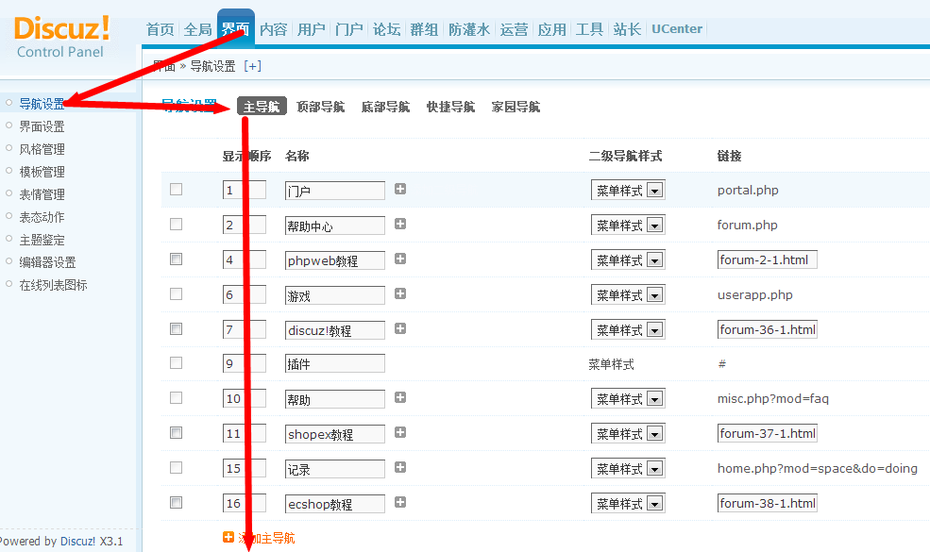
Task: Expand sub-navigation plus icon for 门户 row
Action: [400, 189]
